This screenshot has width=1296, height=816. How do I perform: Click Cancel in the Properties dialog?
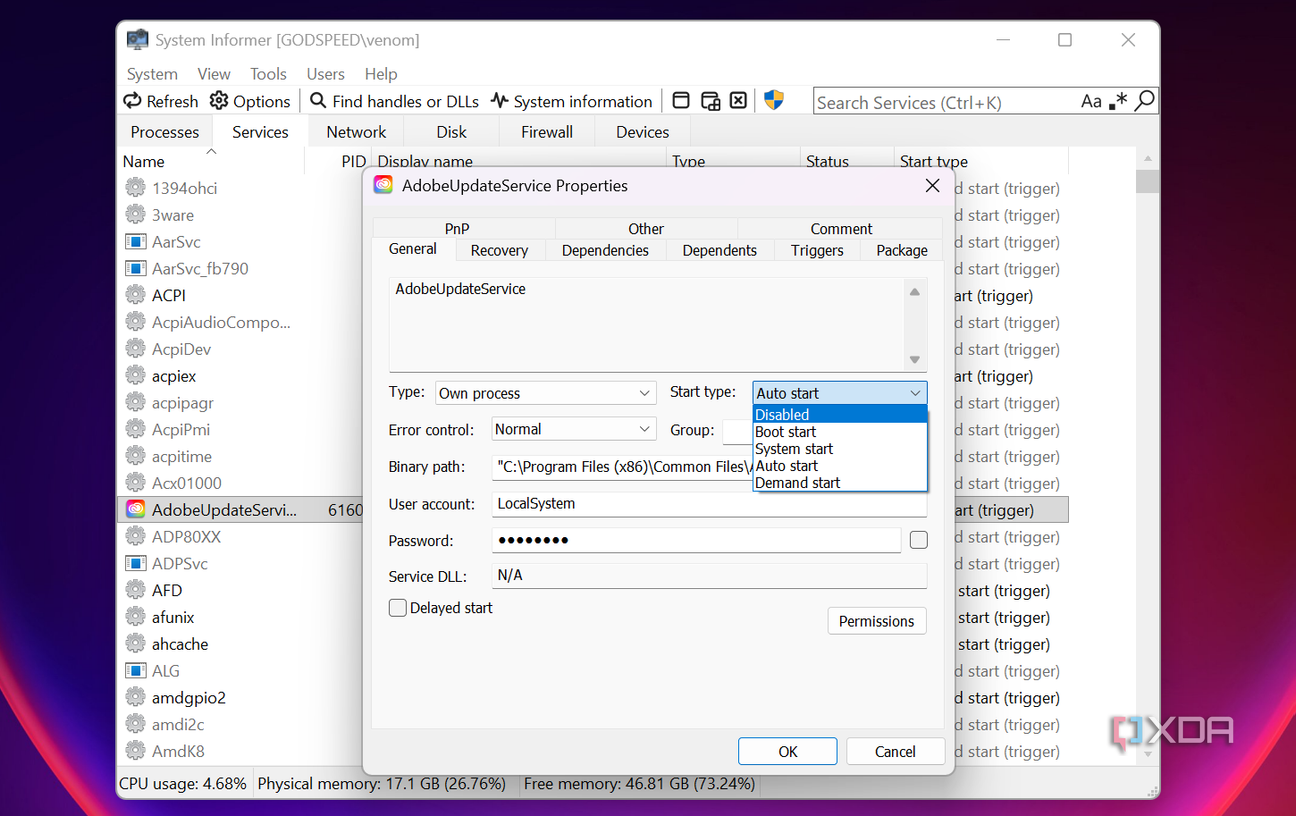click(895, 751)
